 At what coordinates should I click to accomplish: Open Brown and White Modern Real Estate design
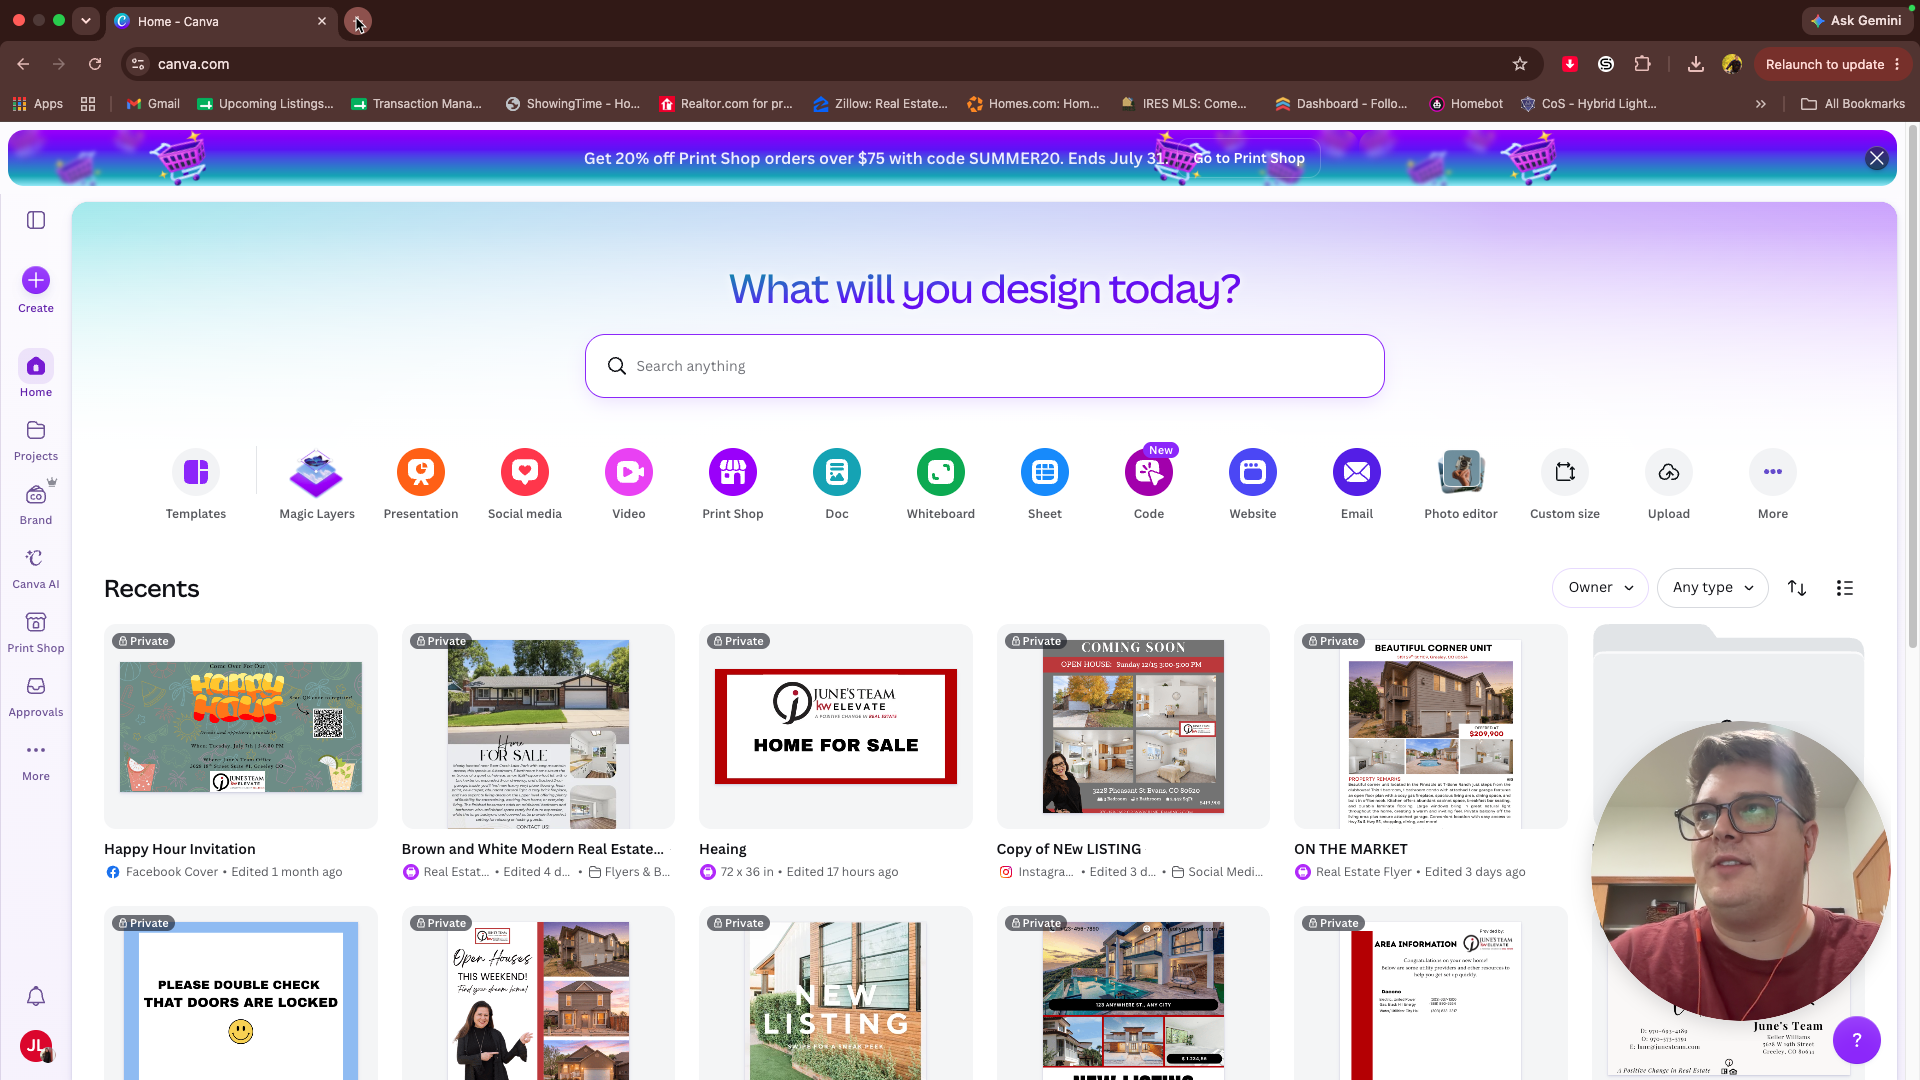coord(538,727)
